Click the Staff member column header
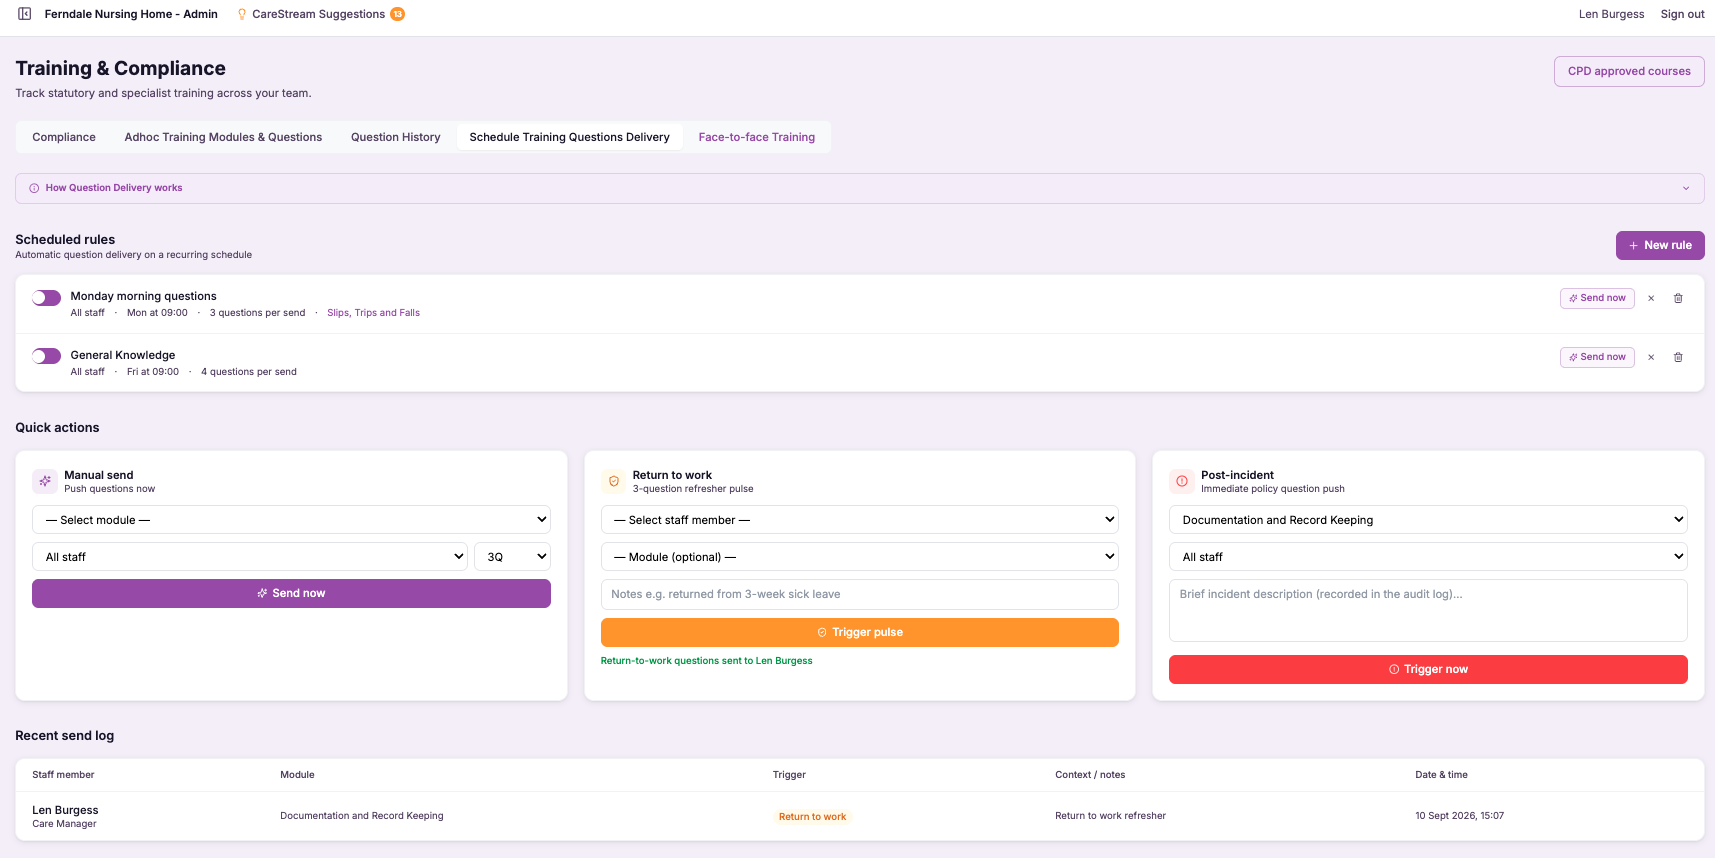 tap(63, 775)
